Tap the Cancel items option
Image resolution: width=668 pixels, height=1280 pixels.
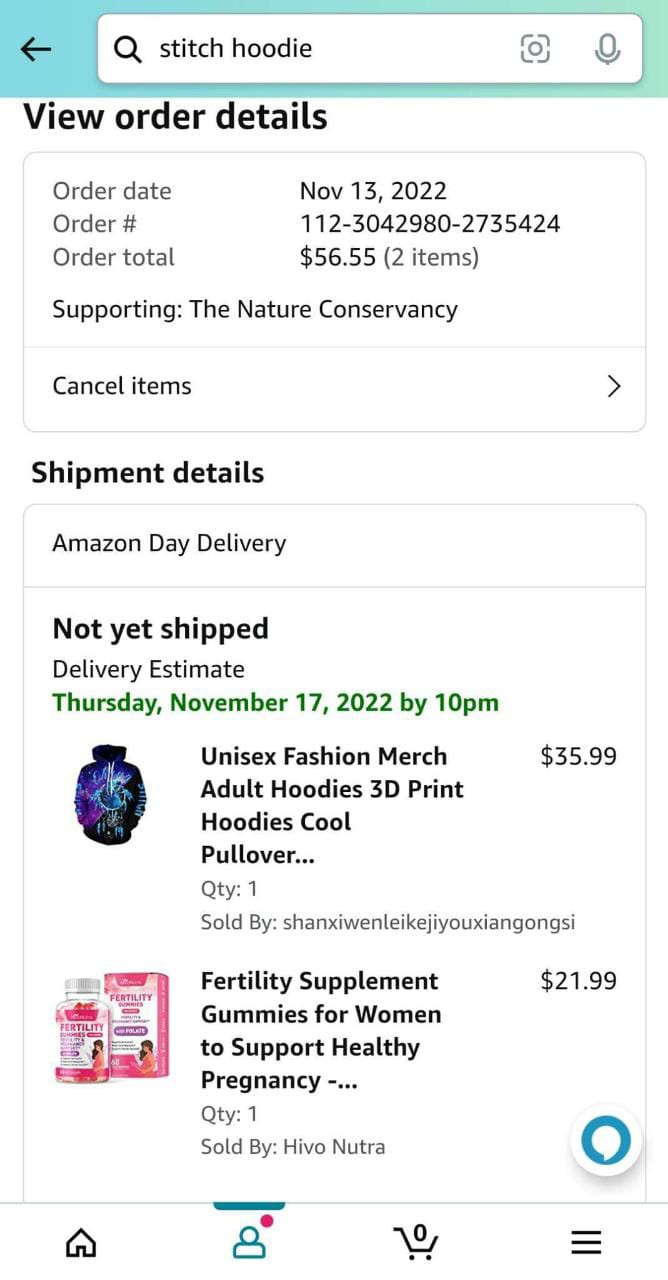[x=122, y=386]
